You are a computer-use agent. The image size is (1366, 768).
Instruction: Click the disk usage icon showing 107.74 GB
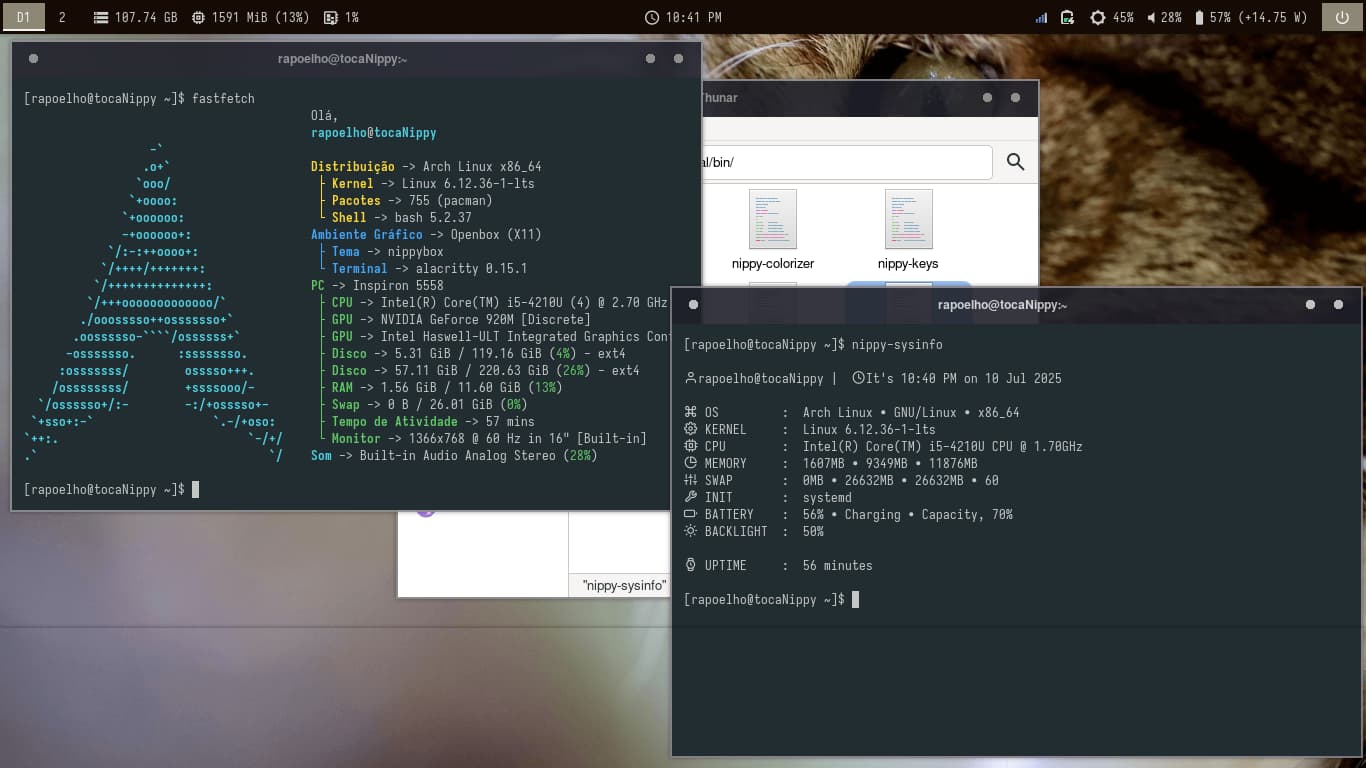pyautogui.click(x=101, y=18)
